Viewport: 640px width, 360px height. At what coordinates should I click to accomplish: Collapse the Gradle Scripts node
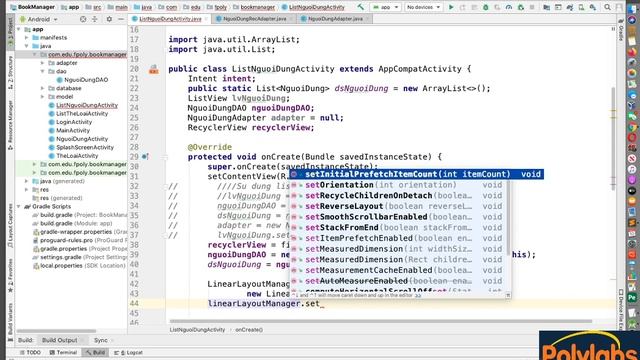(19, 207)
